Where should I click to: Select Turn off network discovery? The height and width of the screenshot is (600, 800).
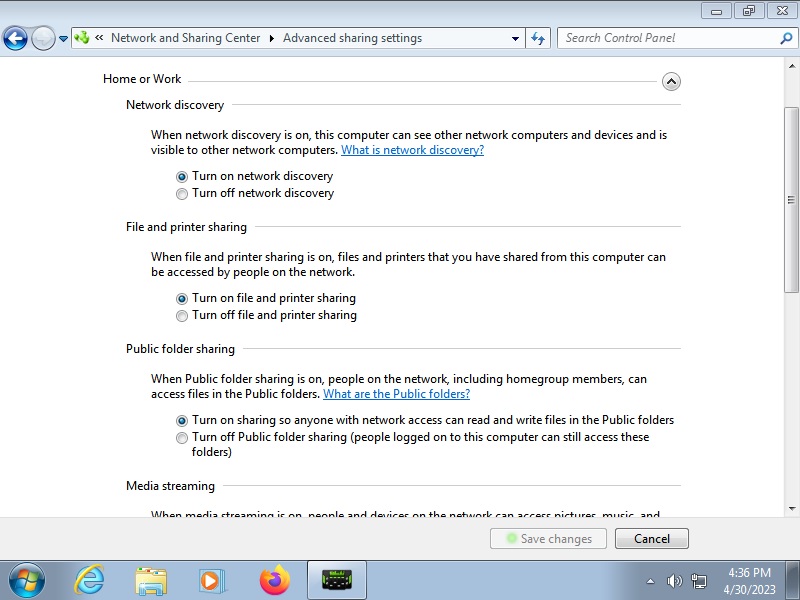click(255, 193)
